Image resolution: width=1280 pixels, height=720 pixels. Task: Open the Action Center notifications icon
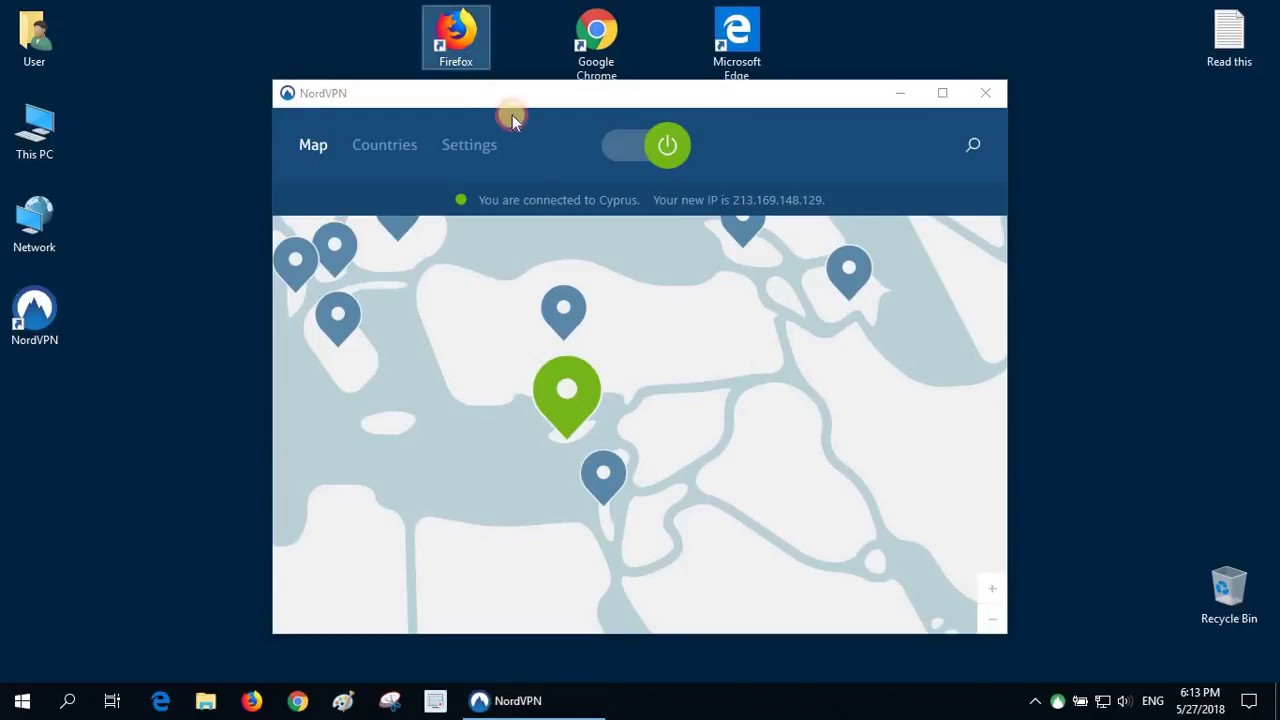point(1249,701)
